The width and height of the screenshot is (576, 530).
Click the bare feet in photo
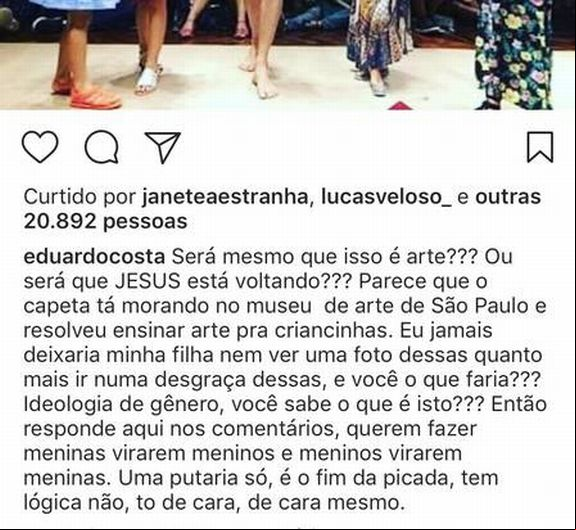tap(259, 78)
